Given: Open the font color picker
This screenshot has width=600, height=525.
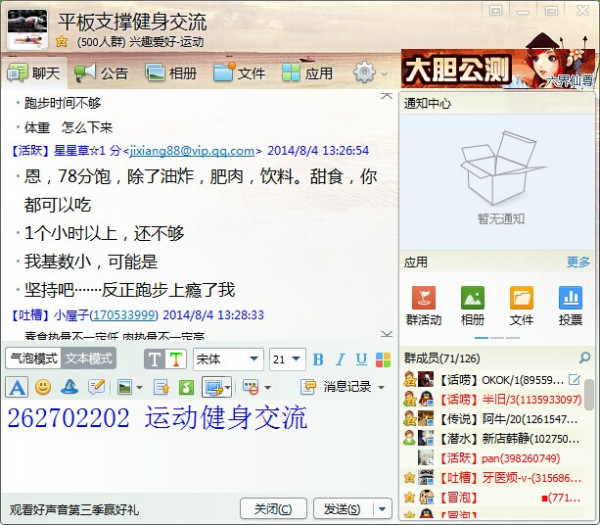Looking at the screenshot, I should pos(383,360).
